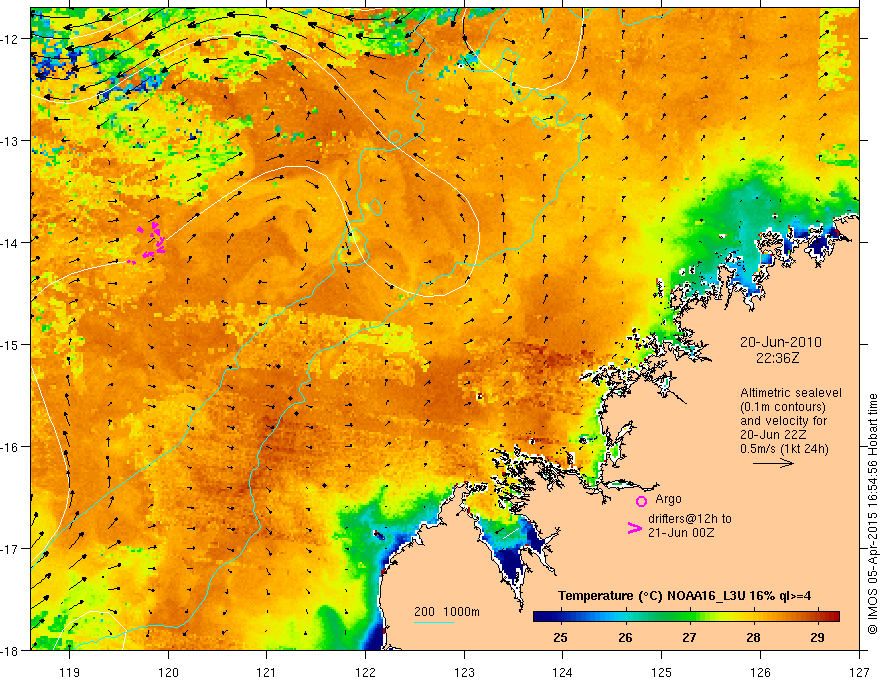
Task: Click the '0.5m/s (1kt 24h)' scale text
Action: click(785, 448)
